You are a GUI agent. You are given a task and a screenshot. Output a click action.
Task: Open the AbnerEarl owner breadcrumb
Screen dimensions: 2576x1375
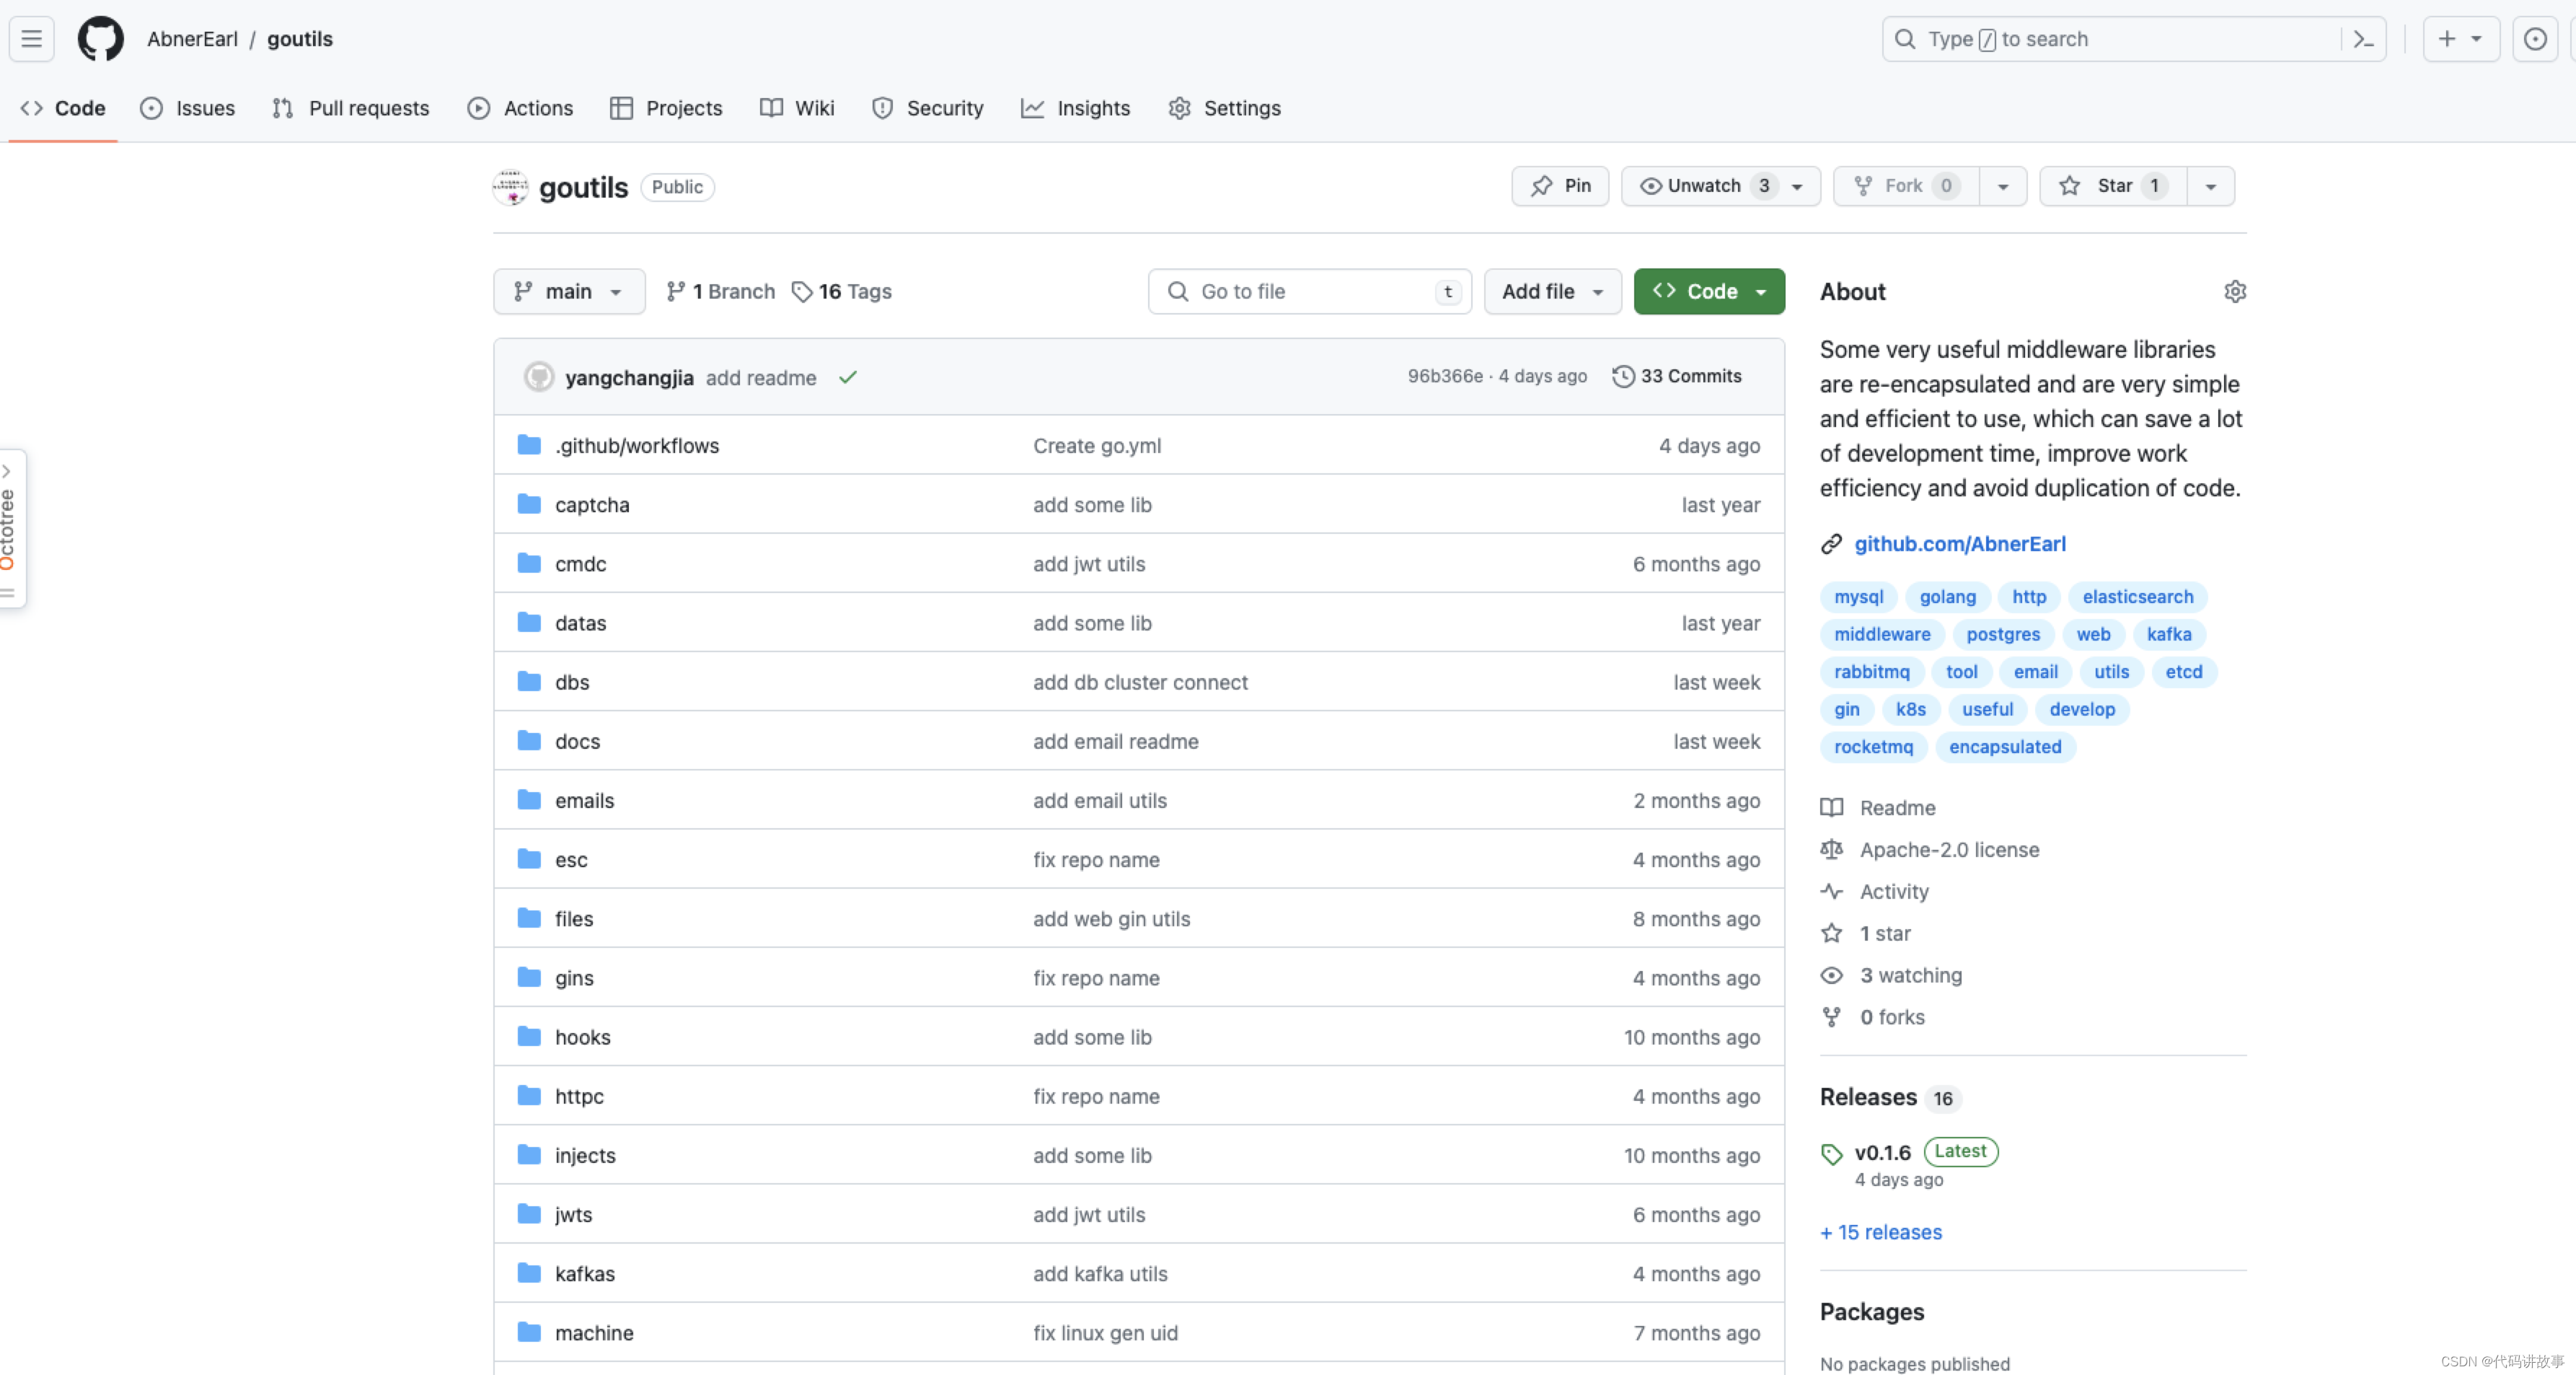(192, 39)
